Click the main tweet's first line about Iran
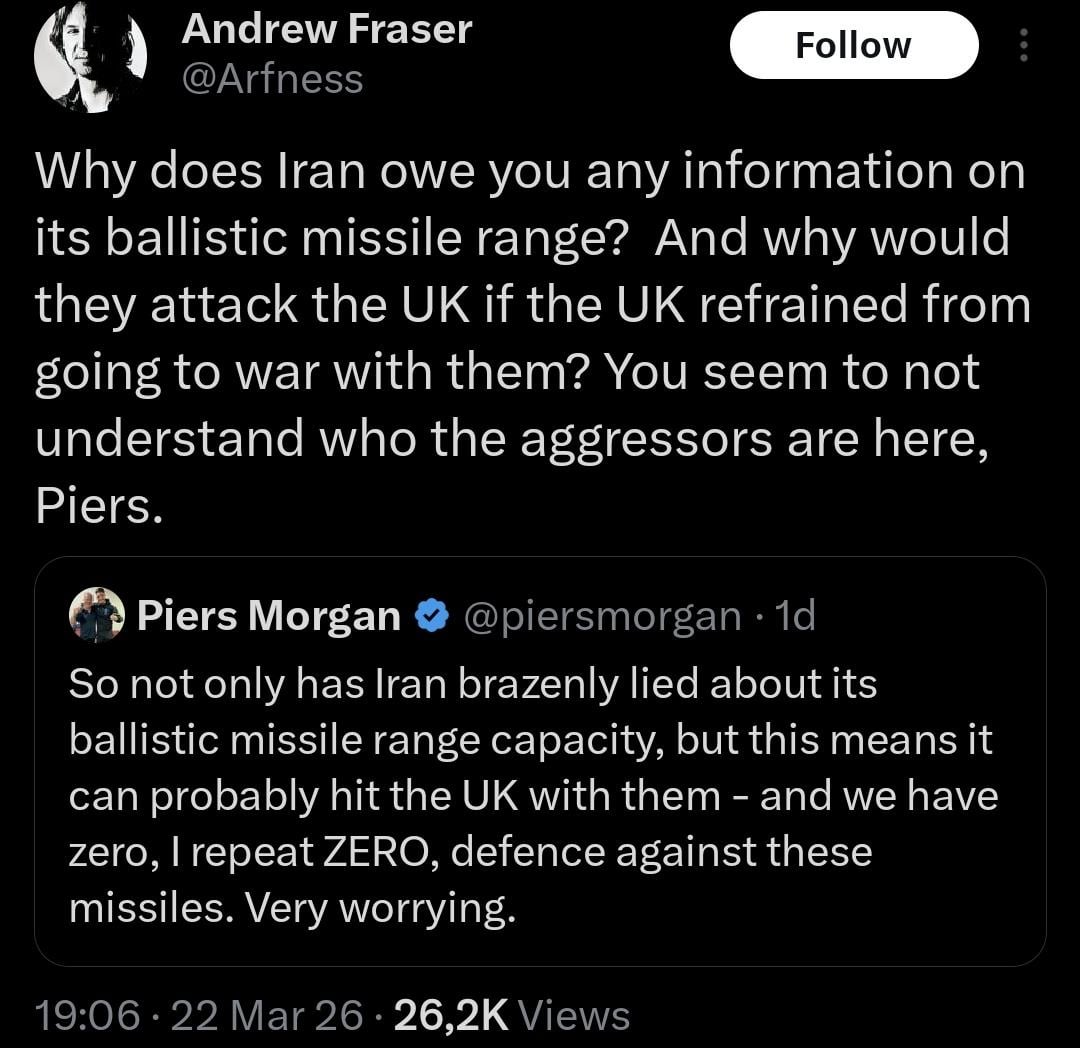Image resolution: width=1080 pixels, height=1048 pixels. pyautogui.click(x=530, y=172)
